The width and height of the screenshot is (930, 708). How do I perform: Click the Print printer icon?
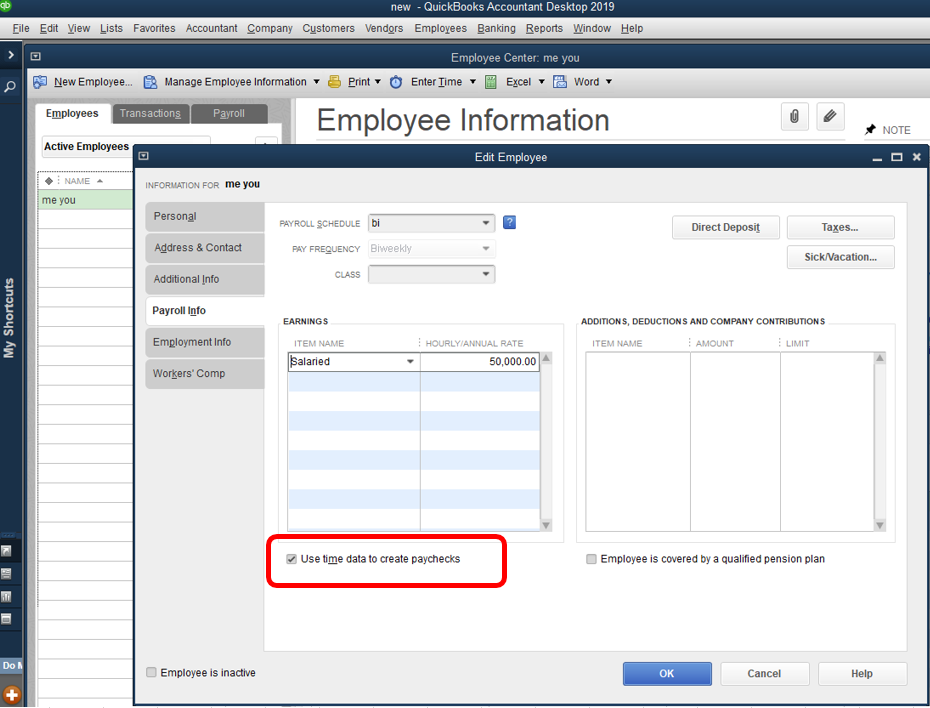point(335,82)
